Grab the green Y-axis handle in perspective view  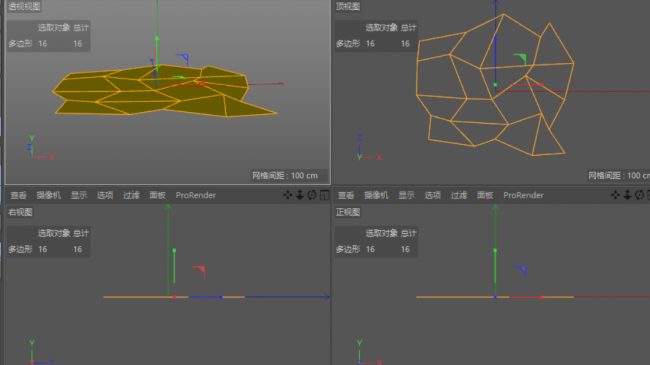157,38
